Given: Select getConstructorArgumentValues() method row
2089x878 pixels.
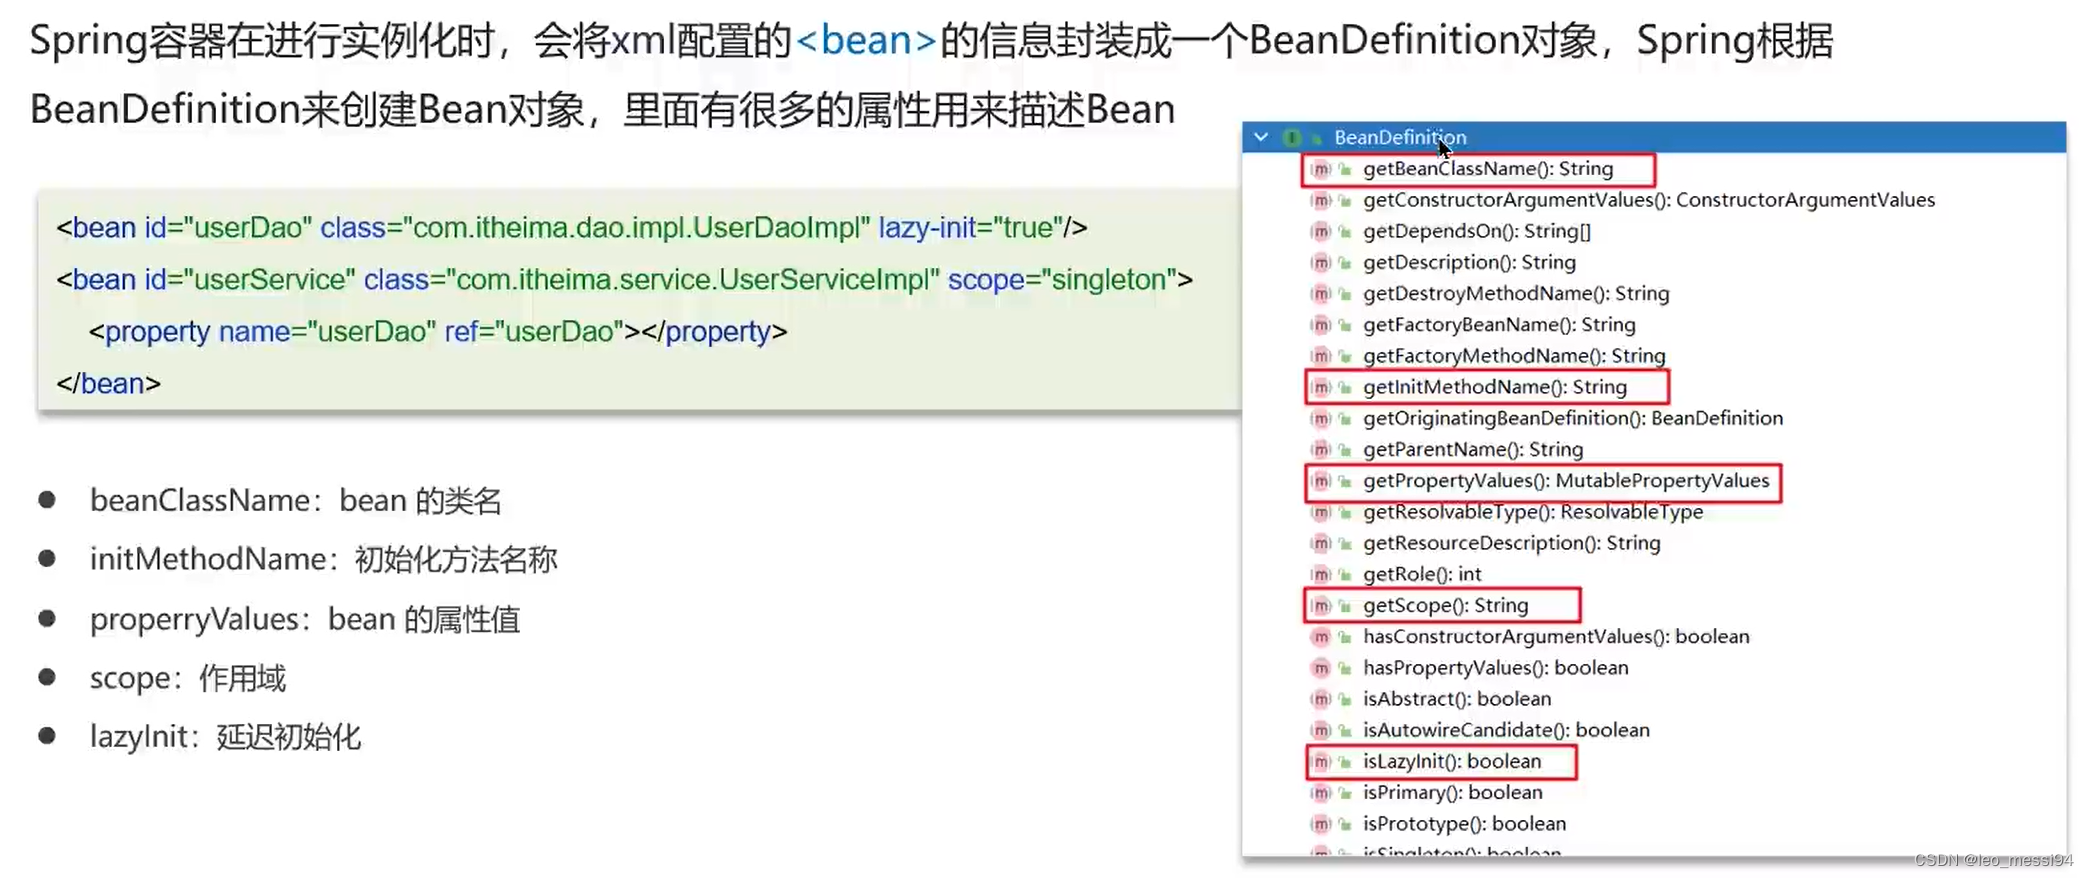Looking at the screenshot, I should pos(1649,200).
